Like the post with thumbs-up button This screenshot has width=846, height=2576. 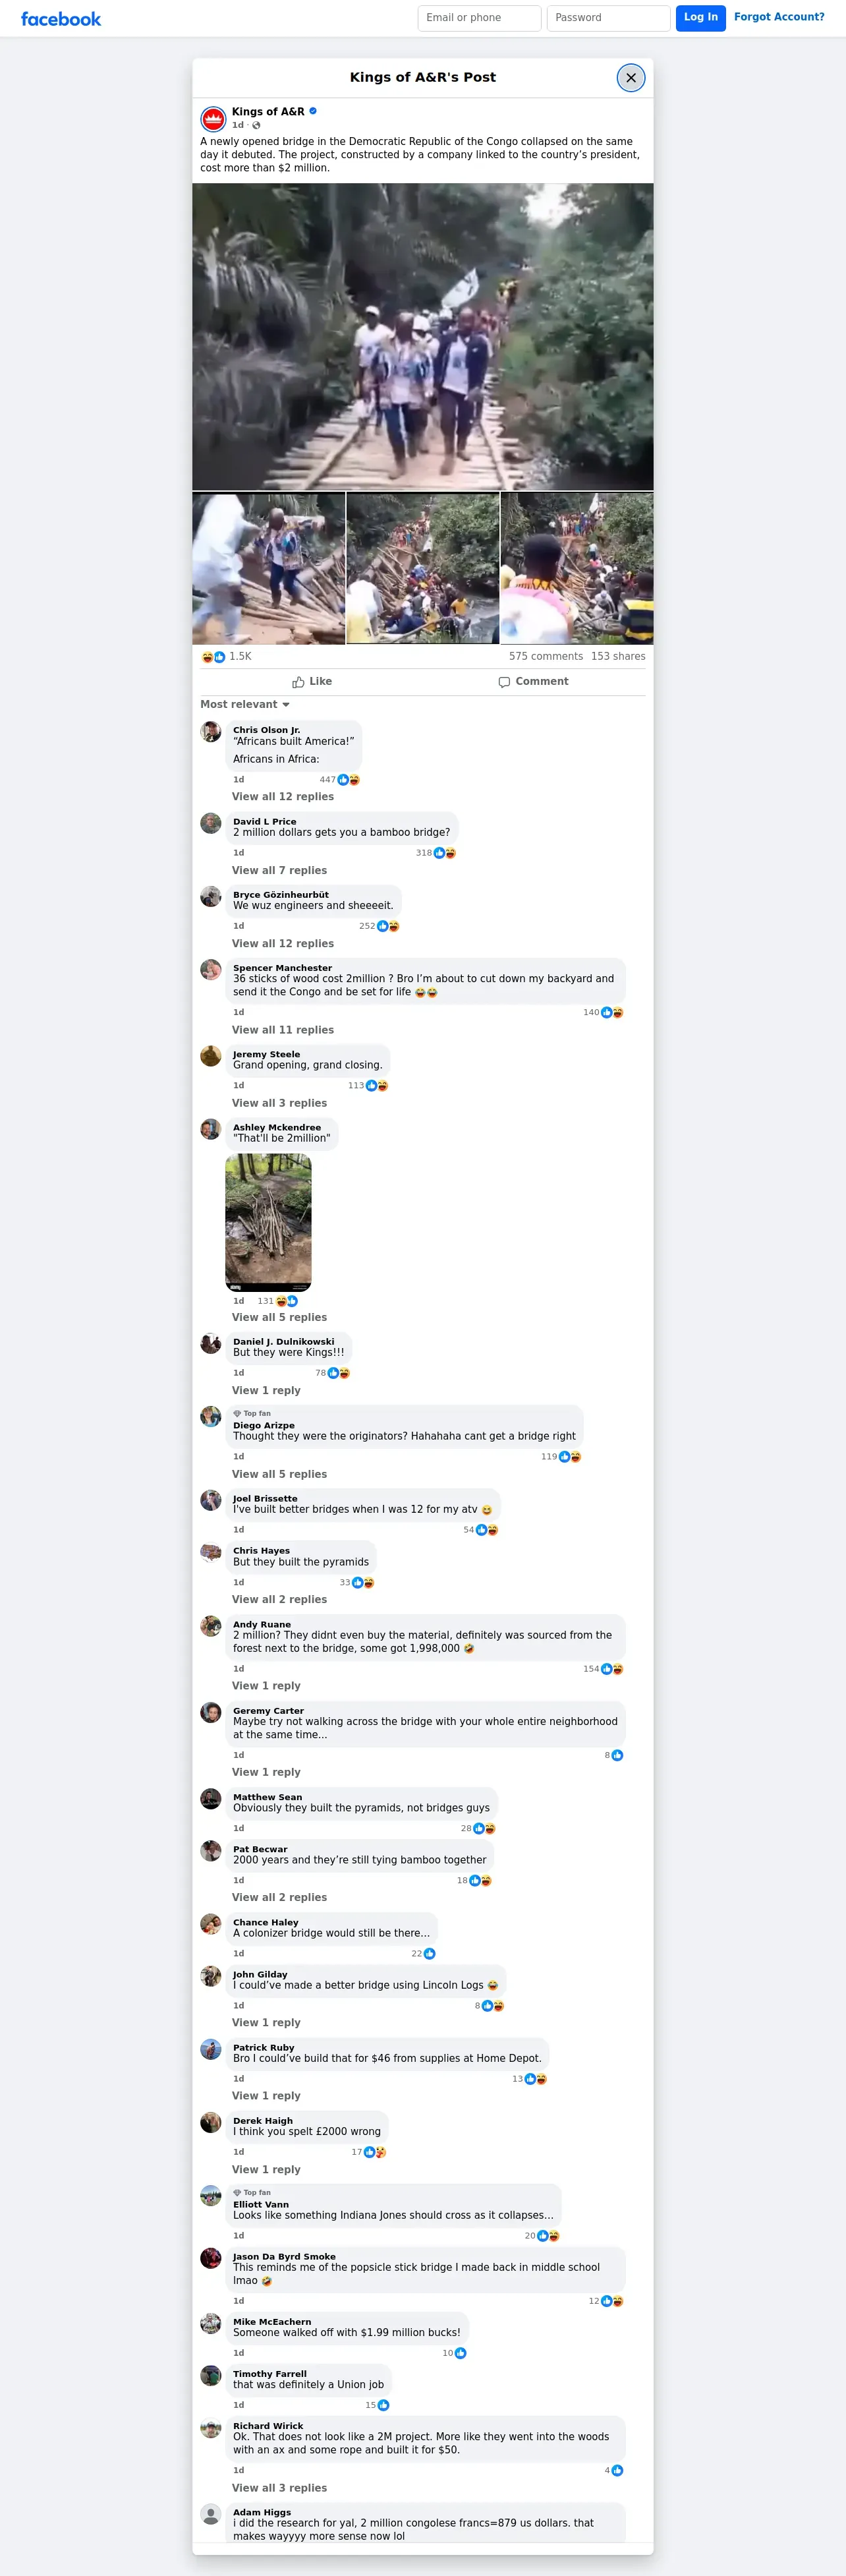(x=312, y=682)
